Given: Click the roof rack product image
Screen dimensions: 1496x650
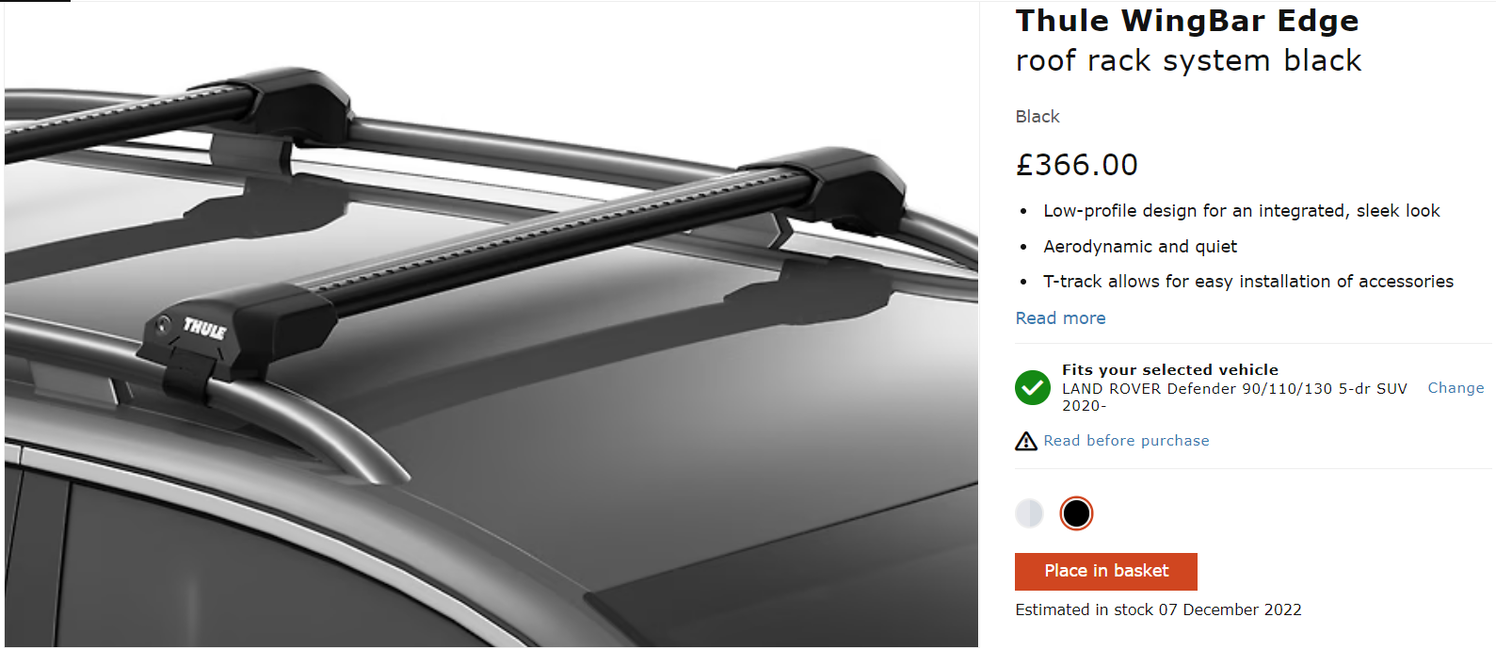Looking at the screenshot, I should [x=491, y=325].
